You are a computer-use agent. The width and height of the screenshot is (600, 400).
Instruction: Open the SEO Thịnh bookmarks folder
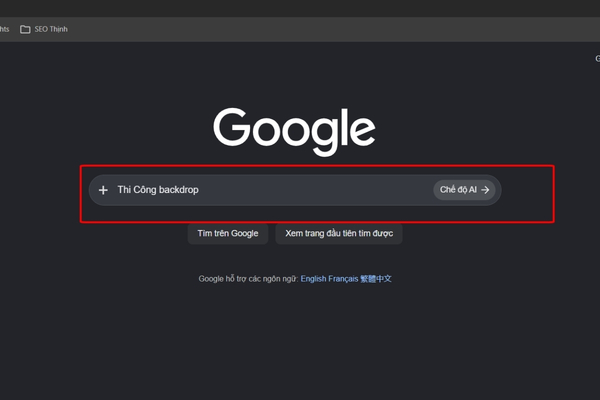[x=44, y=29]
